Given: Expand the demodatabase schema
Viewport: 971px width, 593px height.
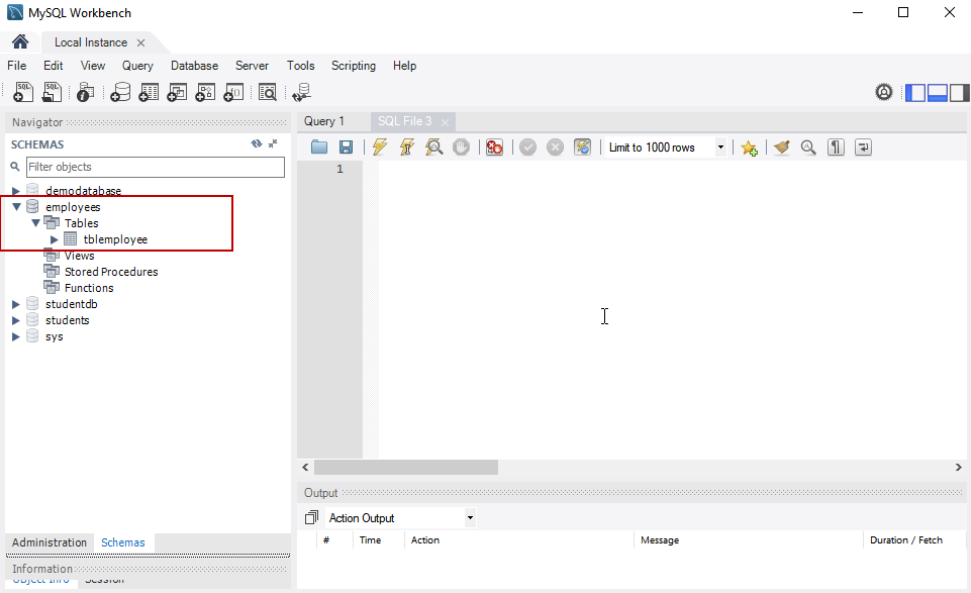Looking at the screenshot, I should (15, 190).
